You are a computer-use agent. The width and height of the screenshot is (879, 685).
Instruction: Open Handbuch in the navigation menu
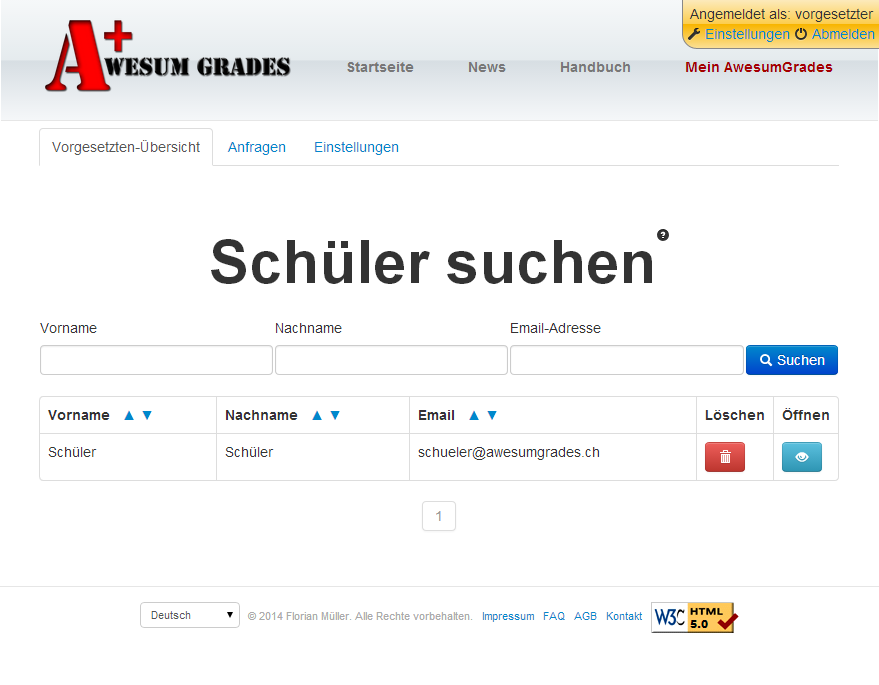(x=595, y=67)
